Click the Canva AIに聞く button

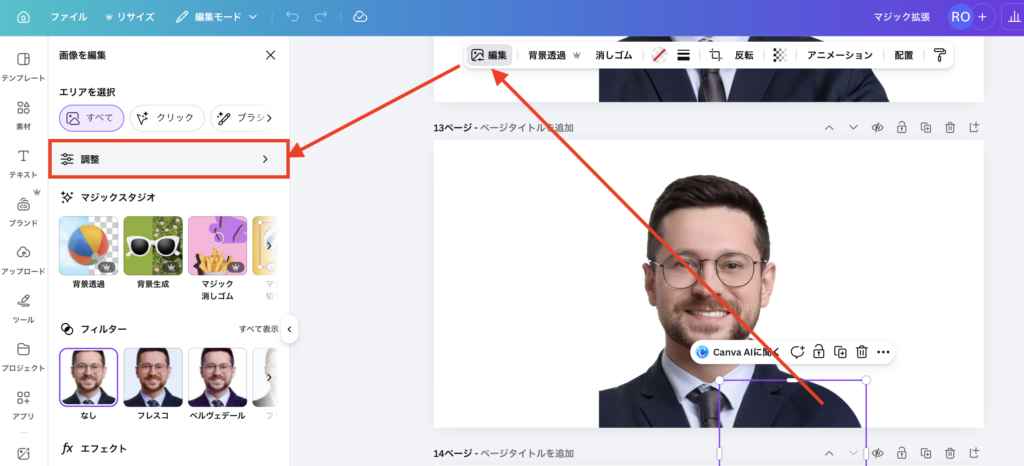(x=736, y=352)
